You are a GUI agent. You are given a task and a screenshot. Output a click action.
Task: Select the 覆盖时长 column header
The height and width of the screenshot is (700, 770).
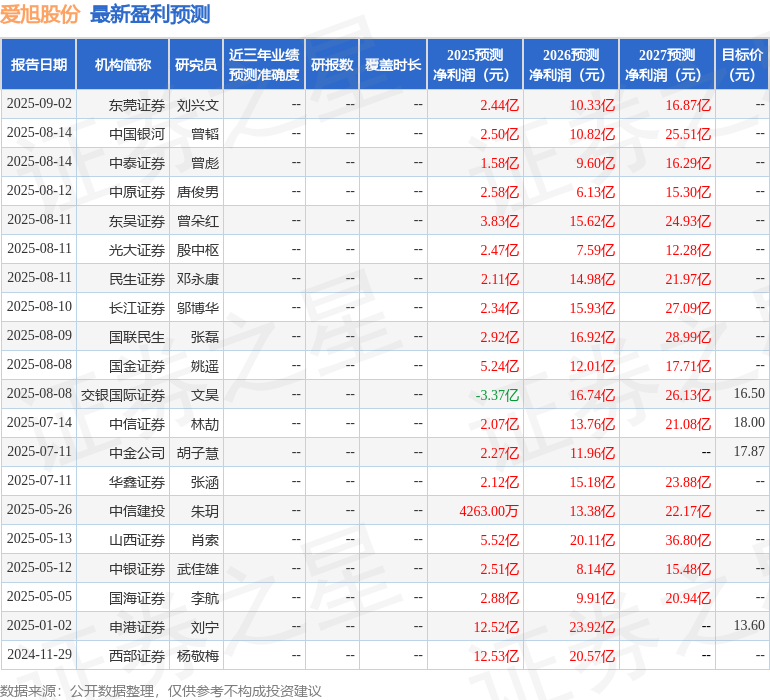[393, 65]
